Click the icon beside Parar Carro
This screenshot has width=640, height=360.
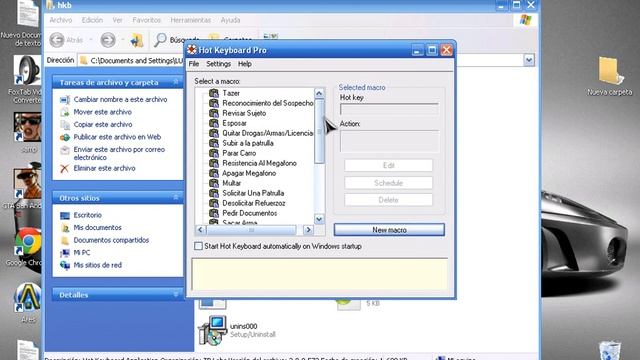214,153
